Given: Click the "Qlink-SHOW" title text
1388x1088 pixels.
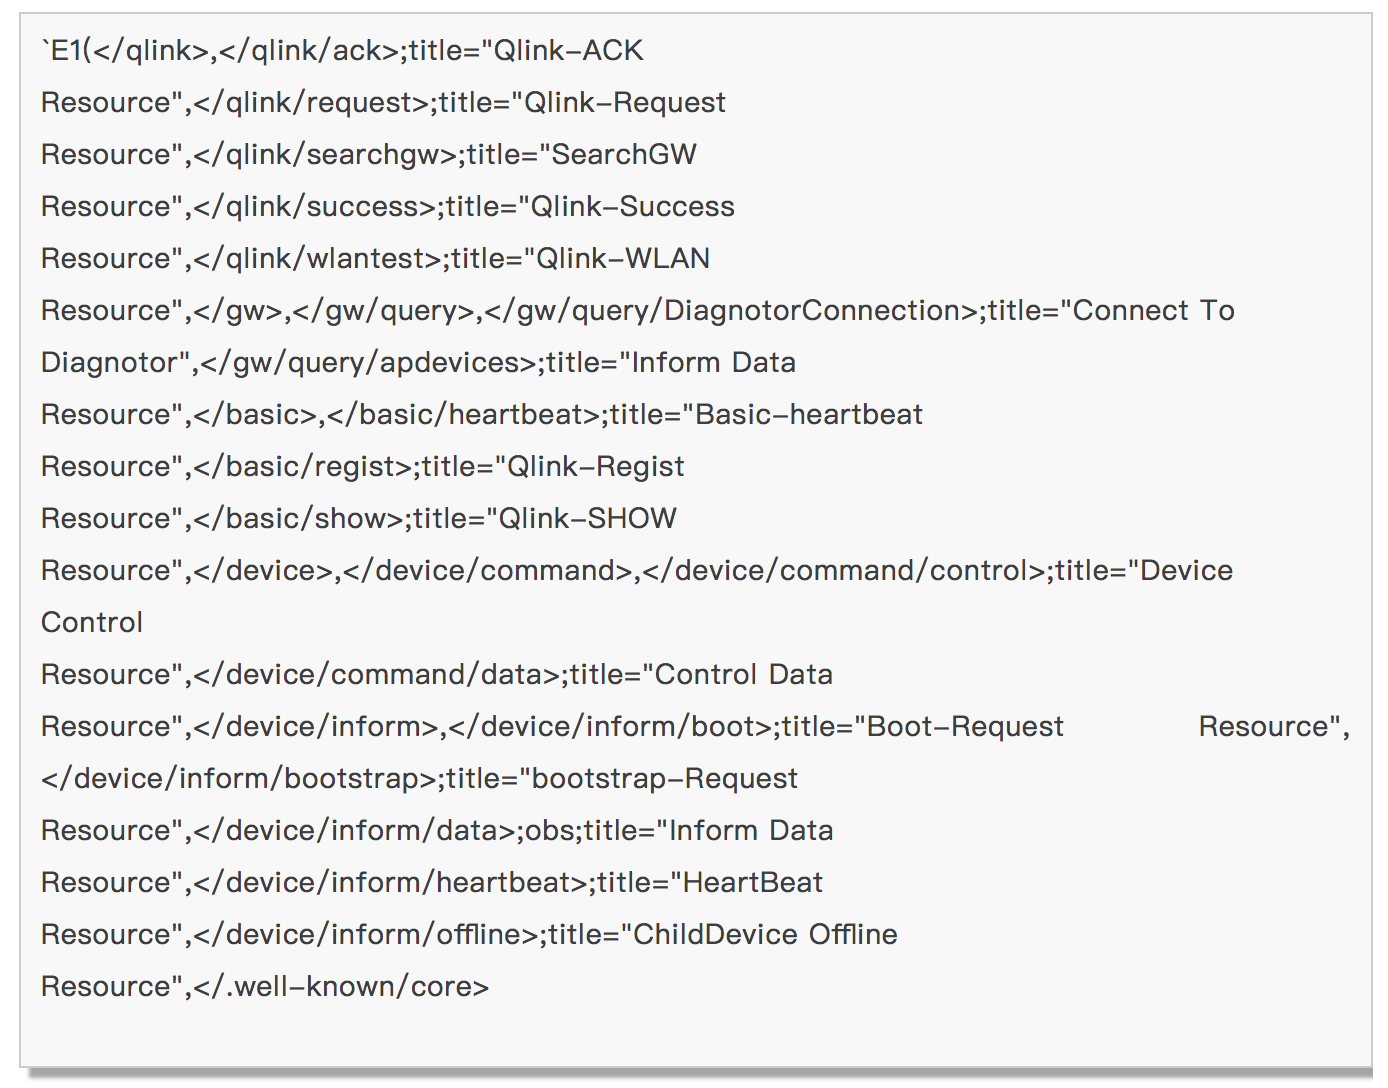Looking at the screenshot, I should point(588,518).
